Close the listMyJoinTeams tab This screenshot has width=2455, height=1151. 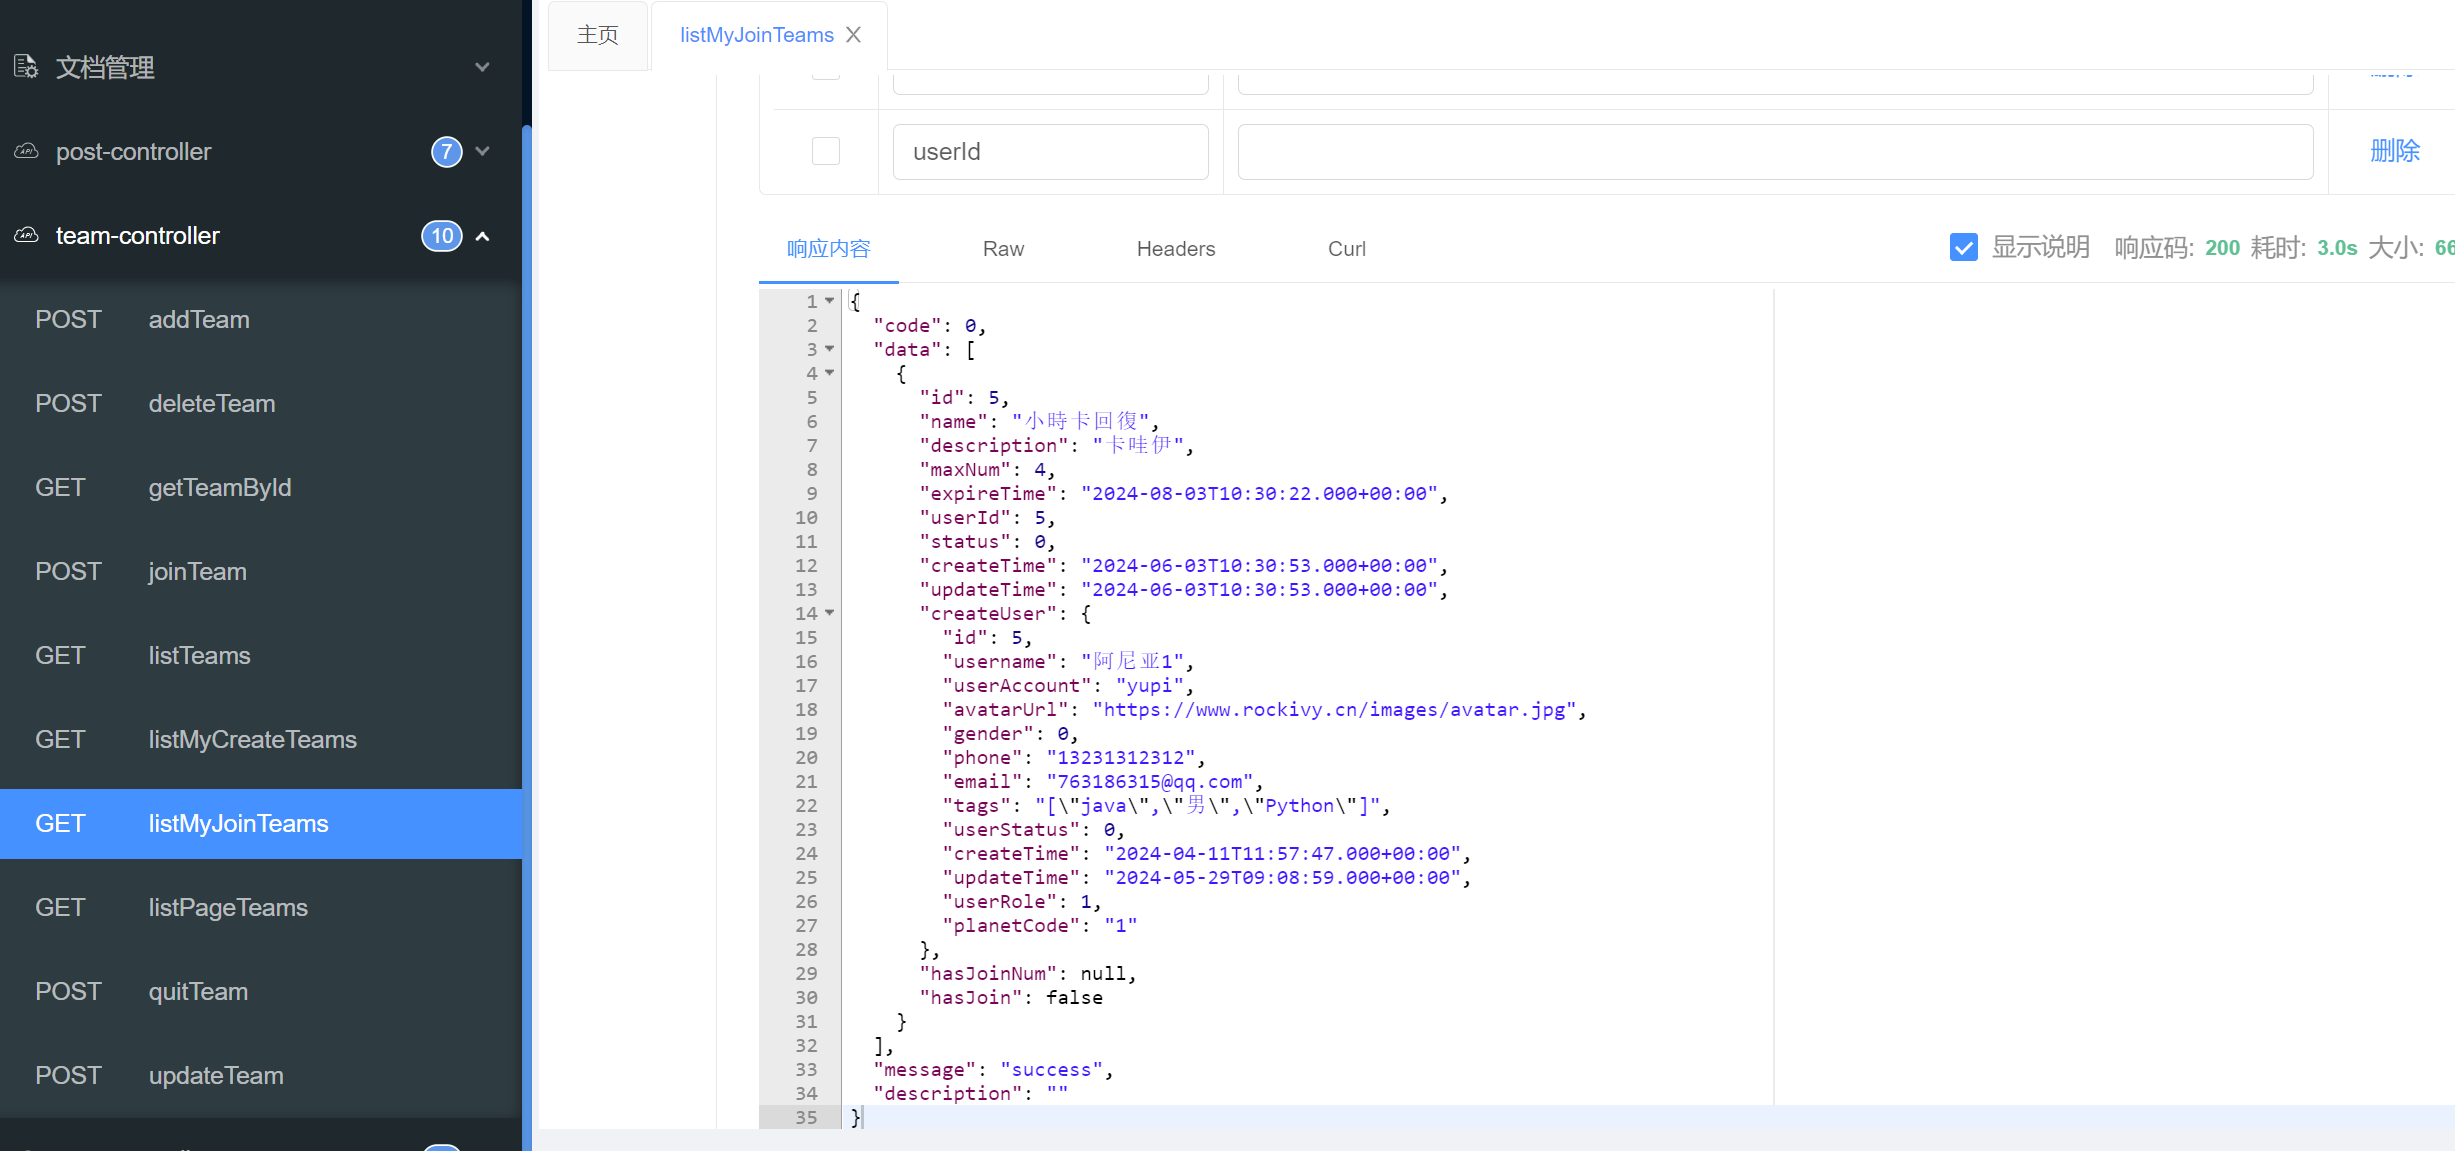pyautogui.click(x=853, y=35)
